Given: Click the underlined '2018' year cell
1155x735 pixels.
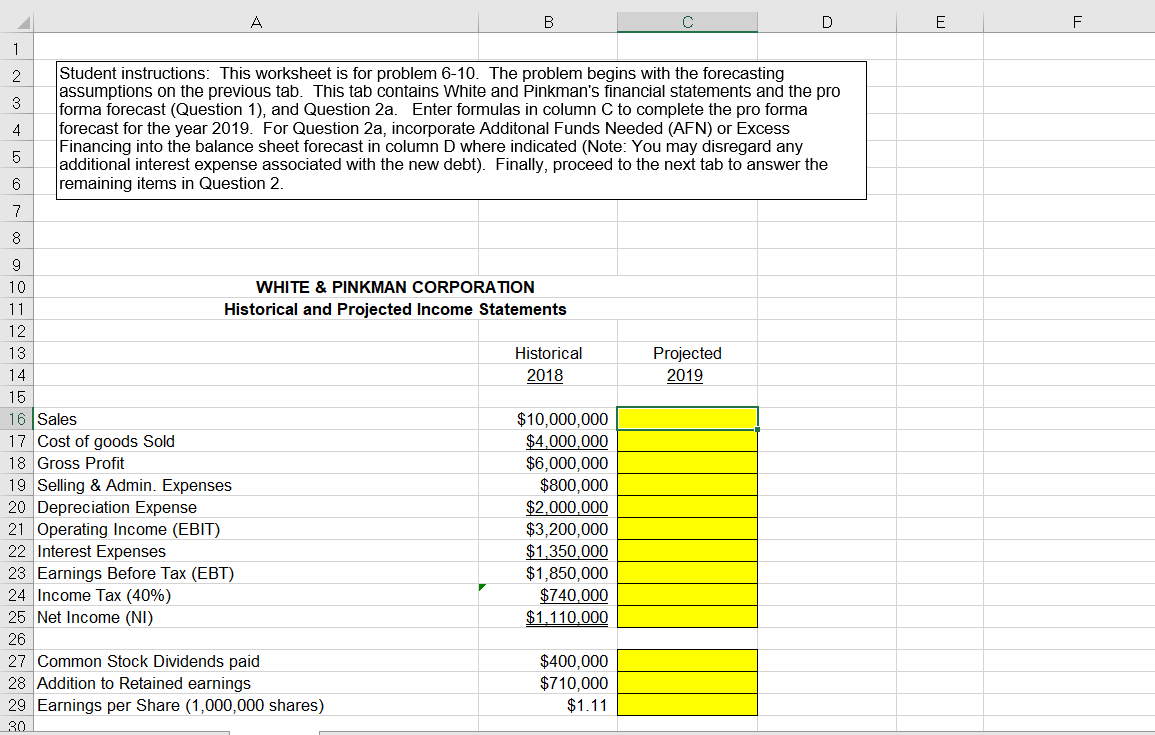Looking at the screenshot, I should click(x=545, y=376).
